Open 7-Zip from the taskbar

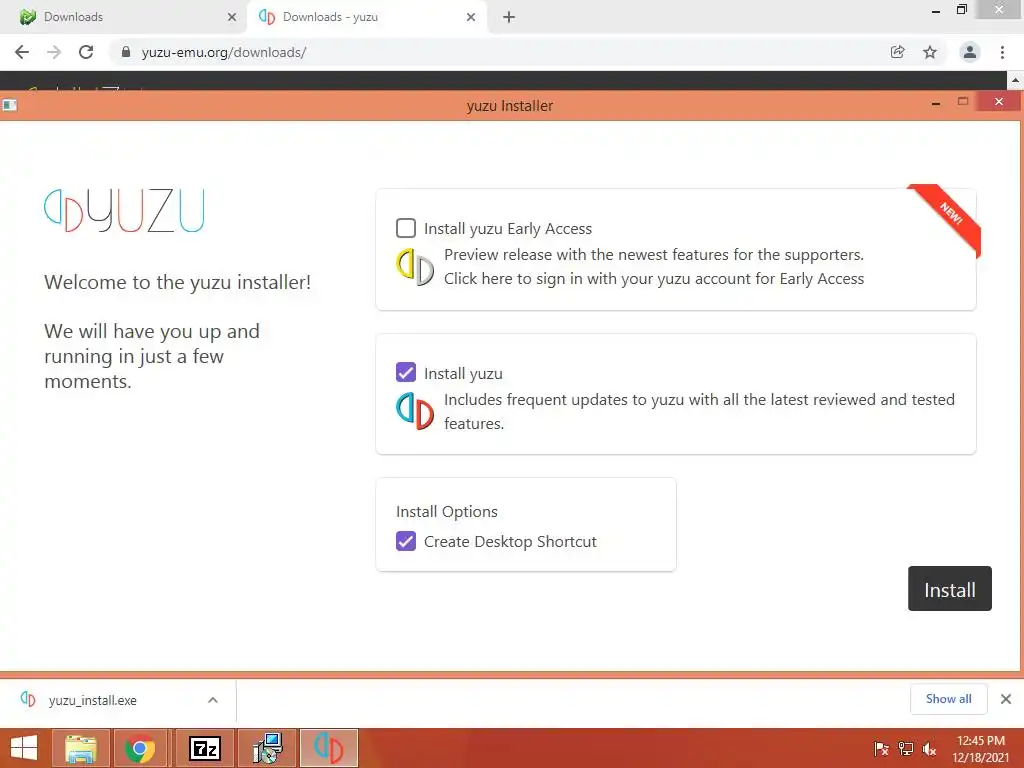204,748
